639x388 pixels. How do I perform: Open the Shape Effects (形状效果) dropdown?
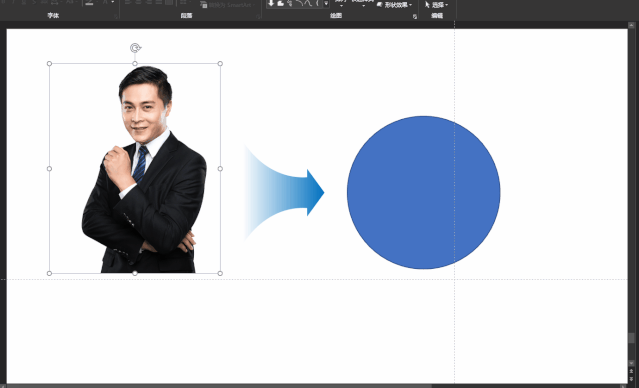click(394, 5)
